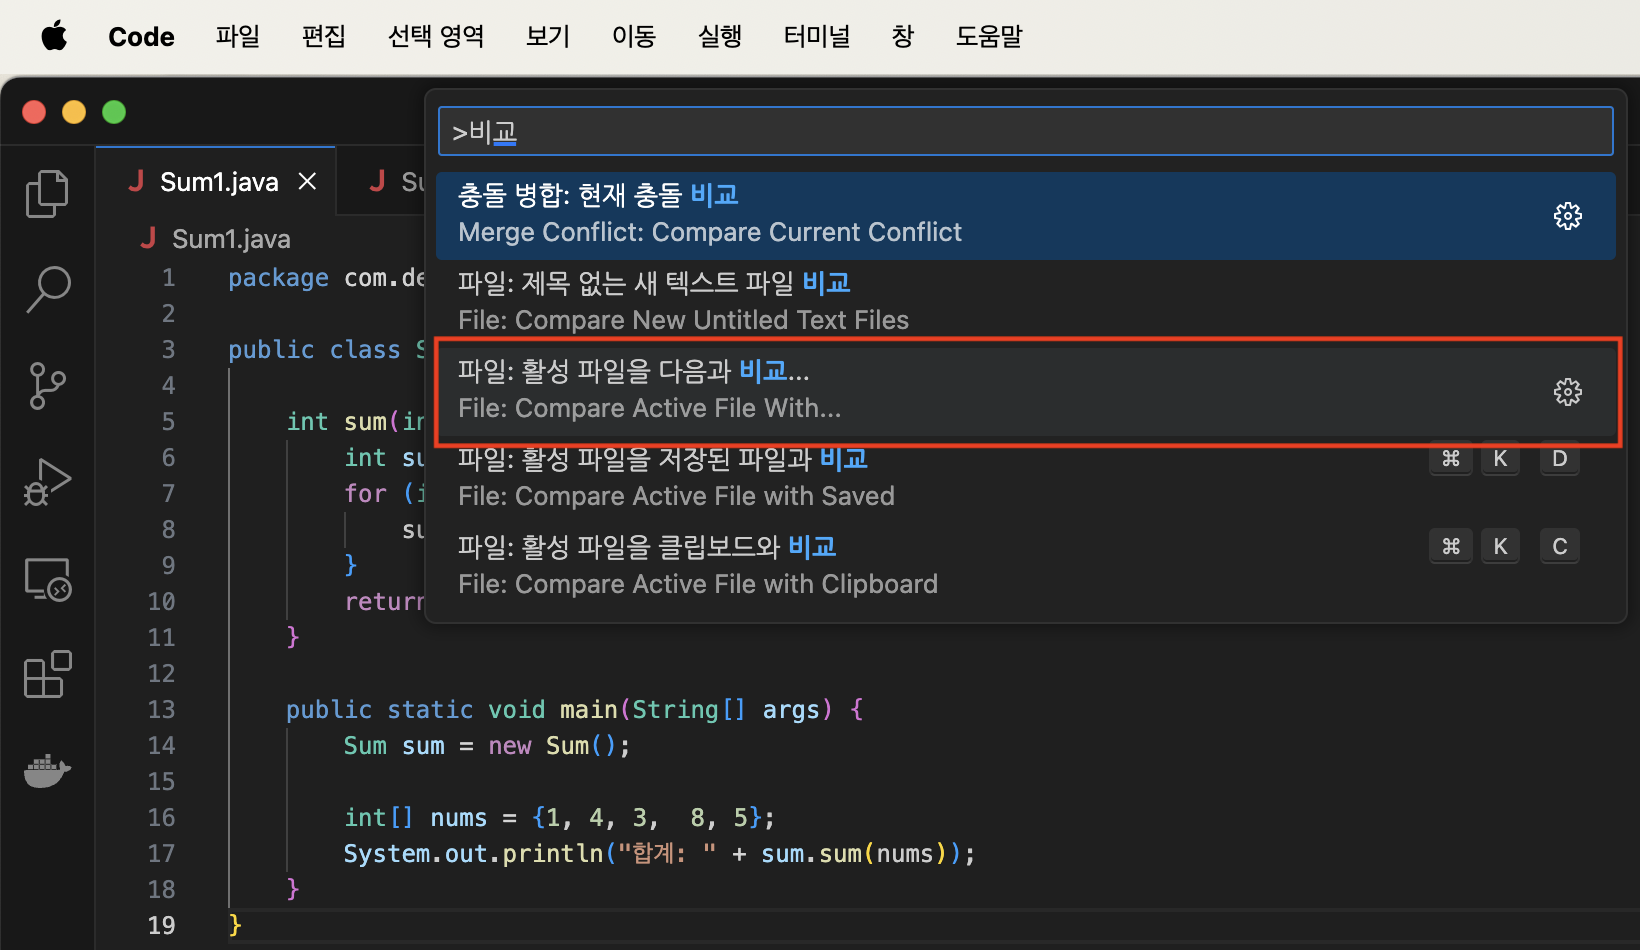Open the Apple menu
Screen dimensions: 1640x950
(54, 37)
